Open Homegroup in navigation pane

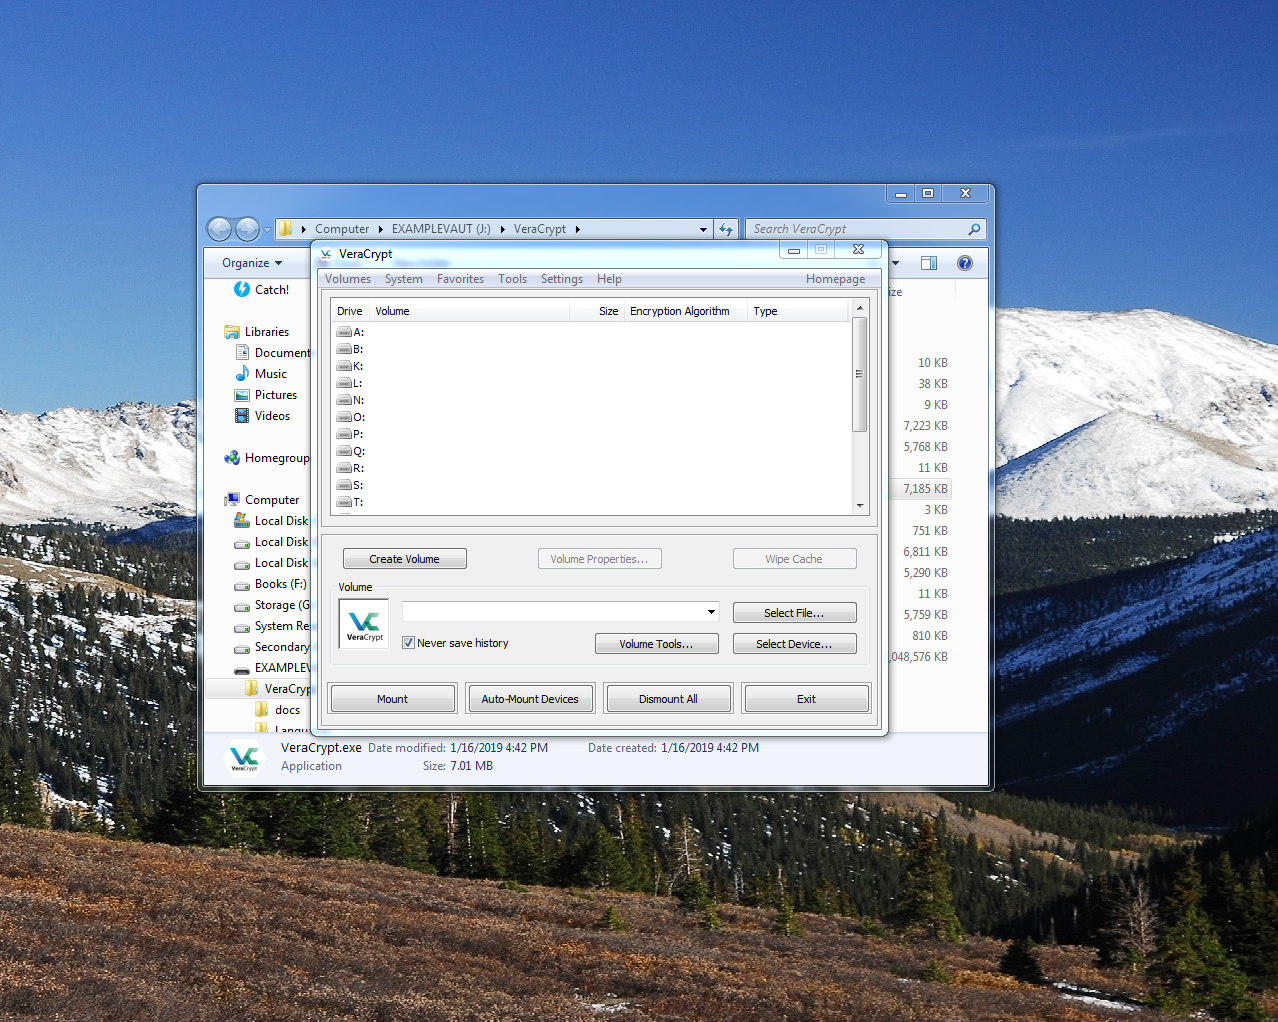tap(267, 458)
